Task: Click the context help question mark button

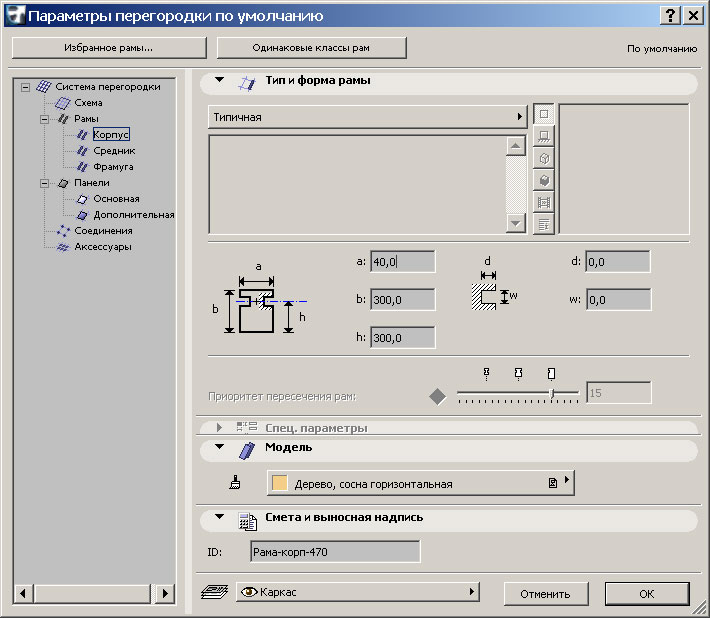Action: click(x=668, y=15)
